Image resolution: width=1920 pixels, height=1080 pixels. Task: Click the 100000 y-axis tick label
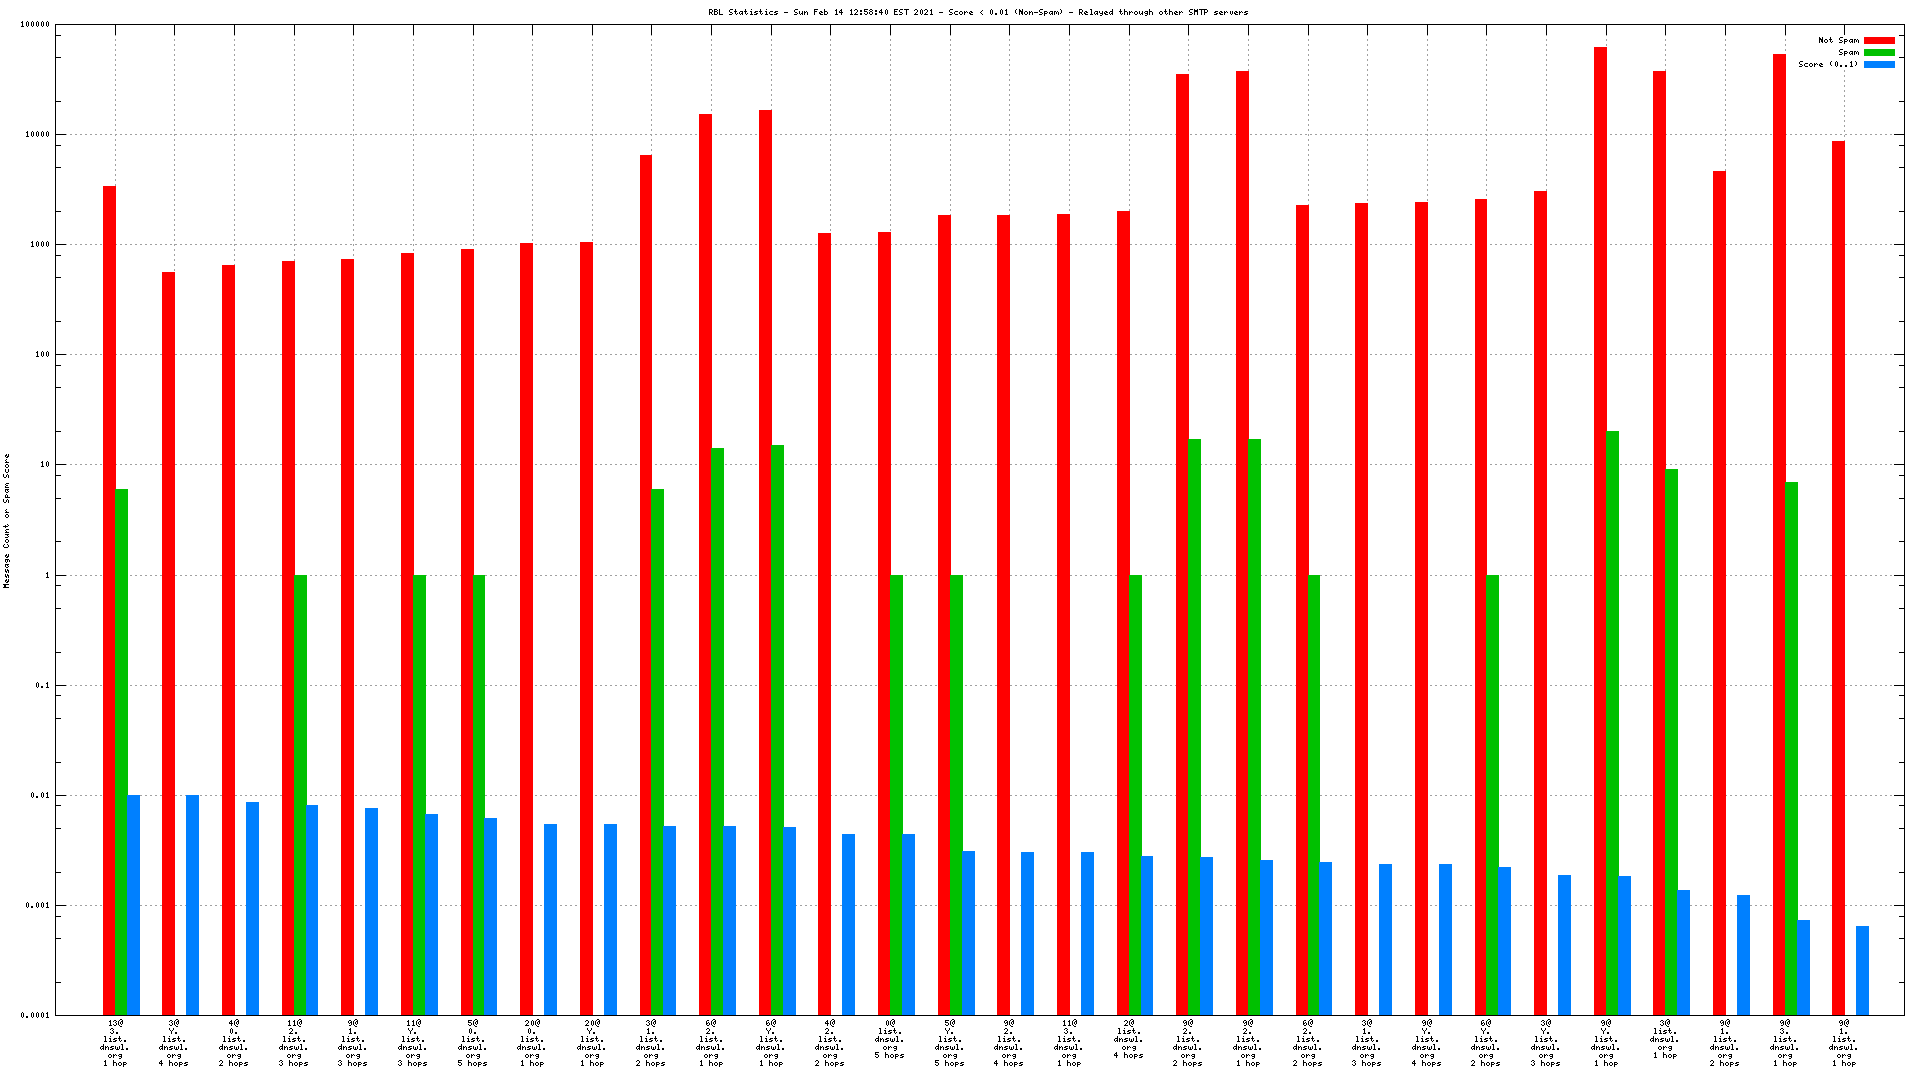tap(35, 25)
